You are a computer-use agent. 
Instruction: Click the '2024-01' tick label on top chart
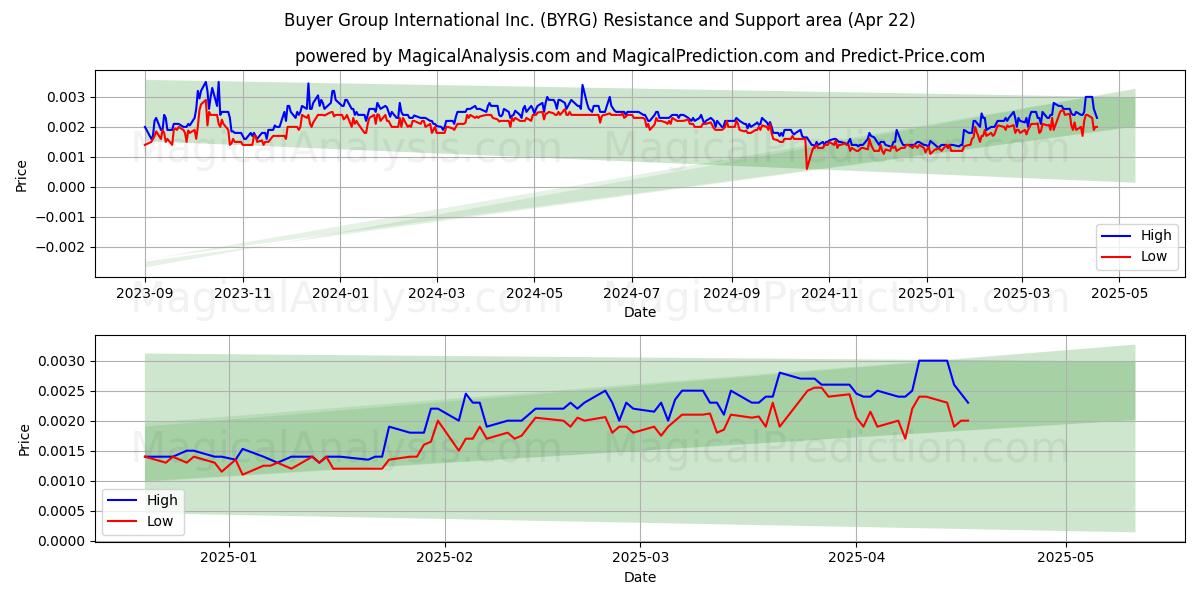tap(340, 293)
